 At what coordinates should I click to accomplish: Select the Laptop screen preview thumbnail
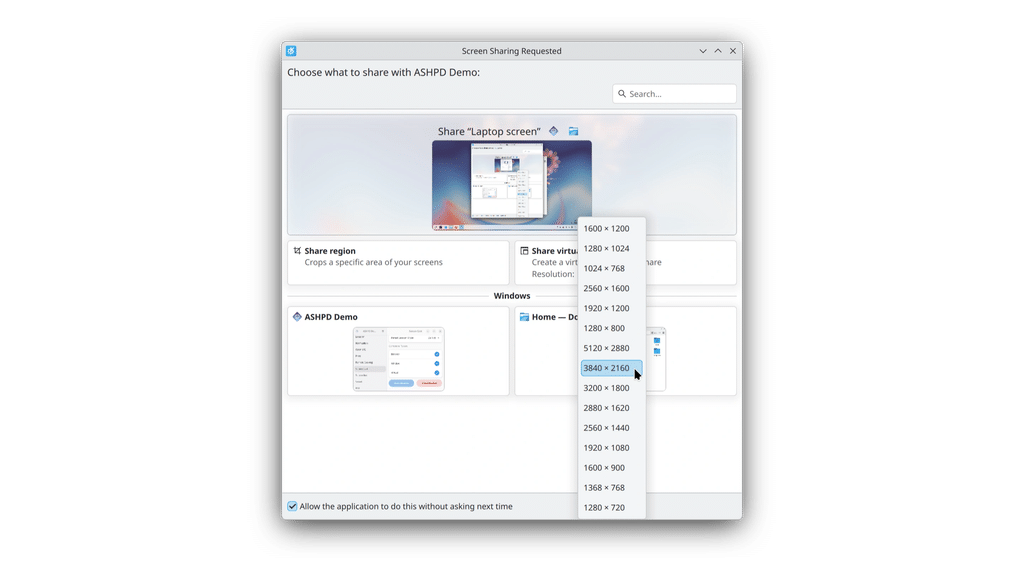click(x=512, y=185)
